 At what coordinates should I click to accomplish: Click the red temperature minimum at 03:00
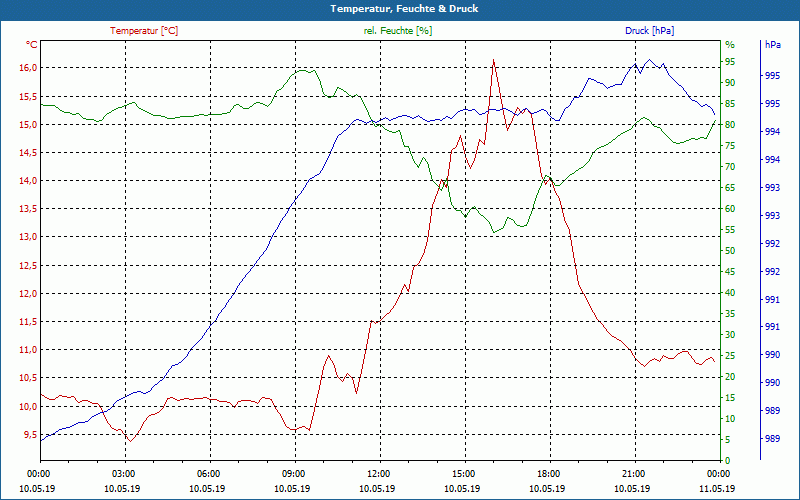point(130,441)
